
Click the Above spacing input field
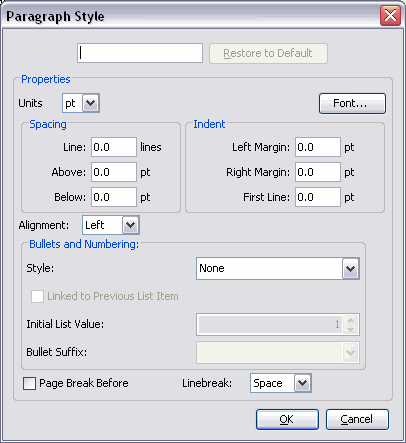click(114, 172)
